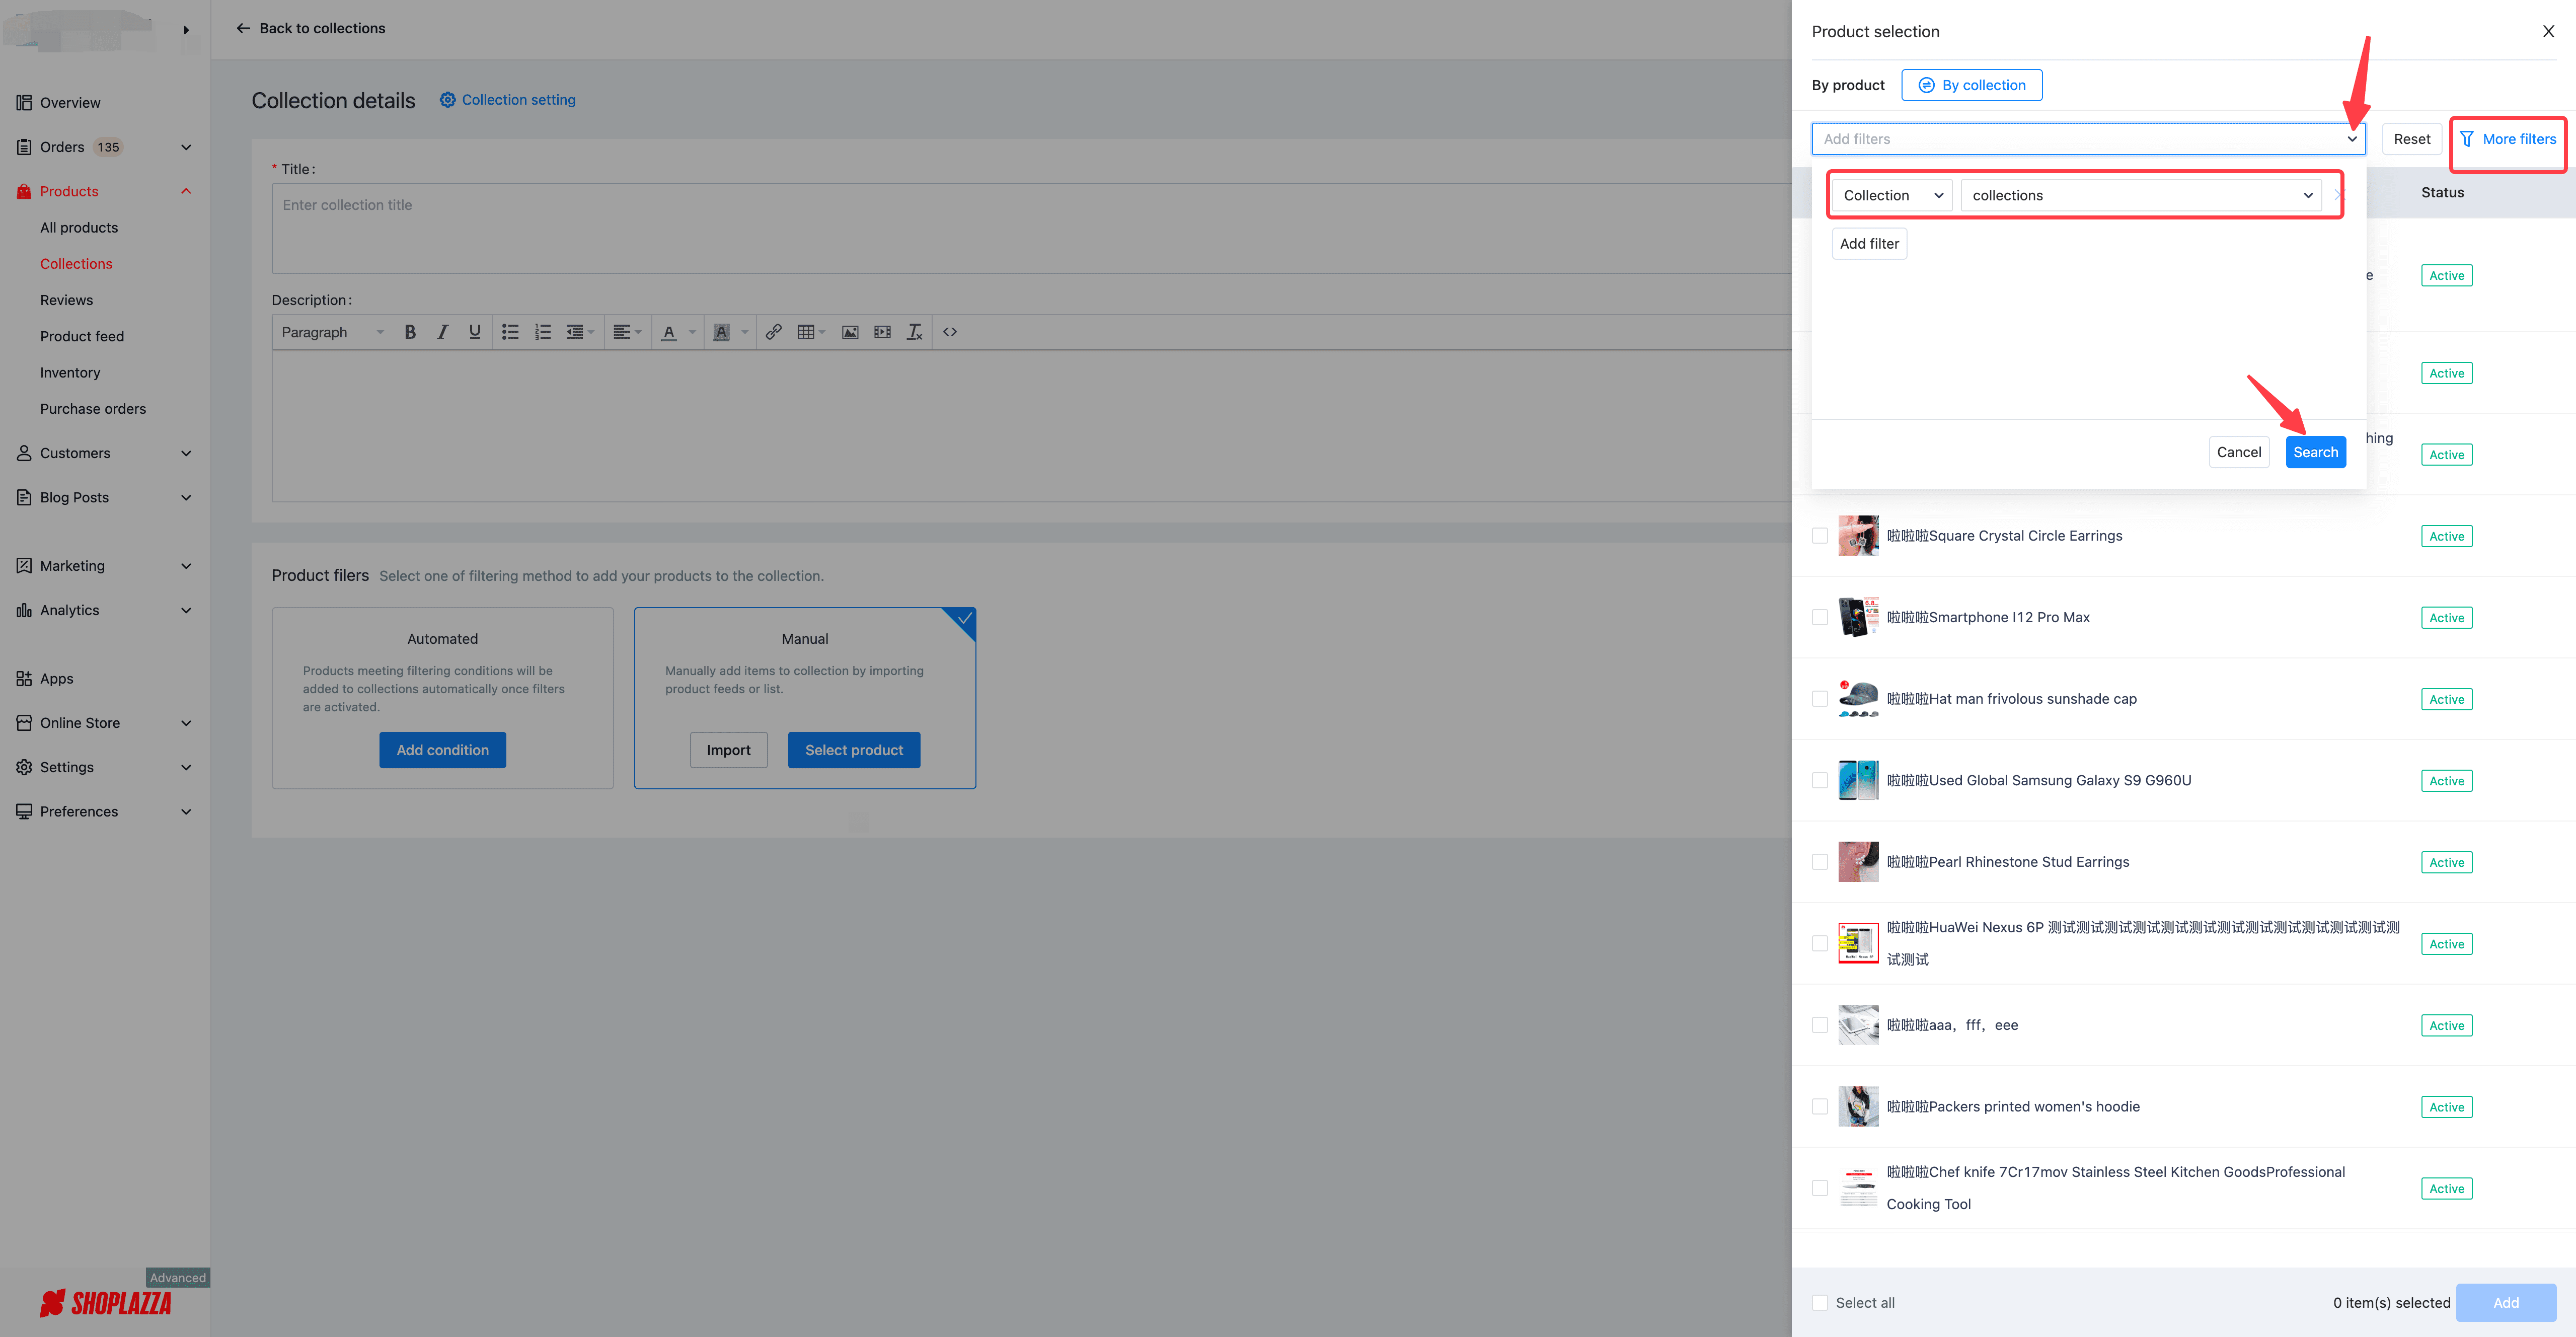Click the Add filter button
The height and width of the screenshot is (1337, 2576).
click(x=1869, y=244)
